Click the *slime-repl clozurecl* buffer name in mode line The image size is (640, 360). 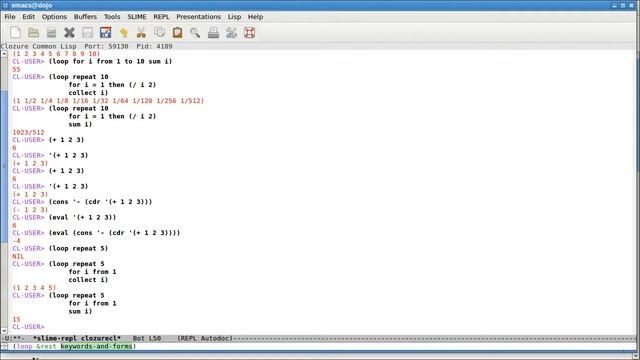click(x=77, y=338)
